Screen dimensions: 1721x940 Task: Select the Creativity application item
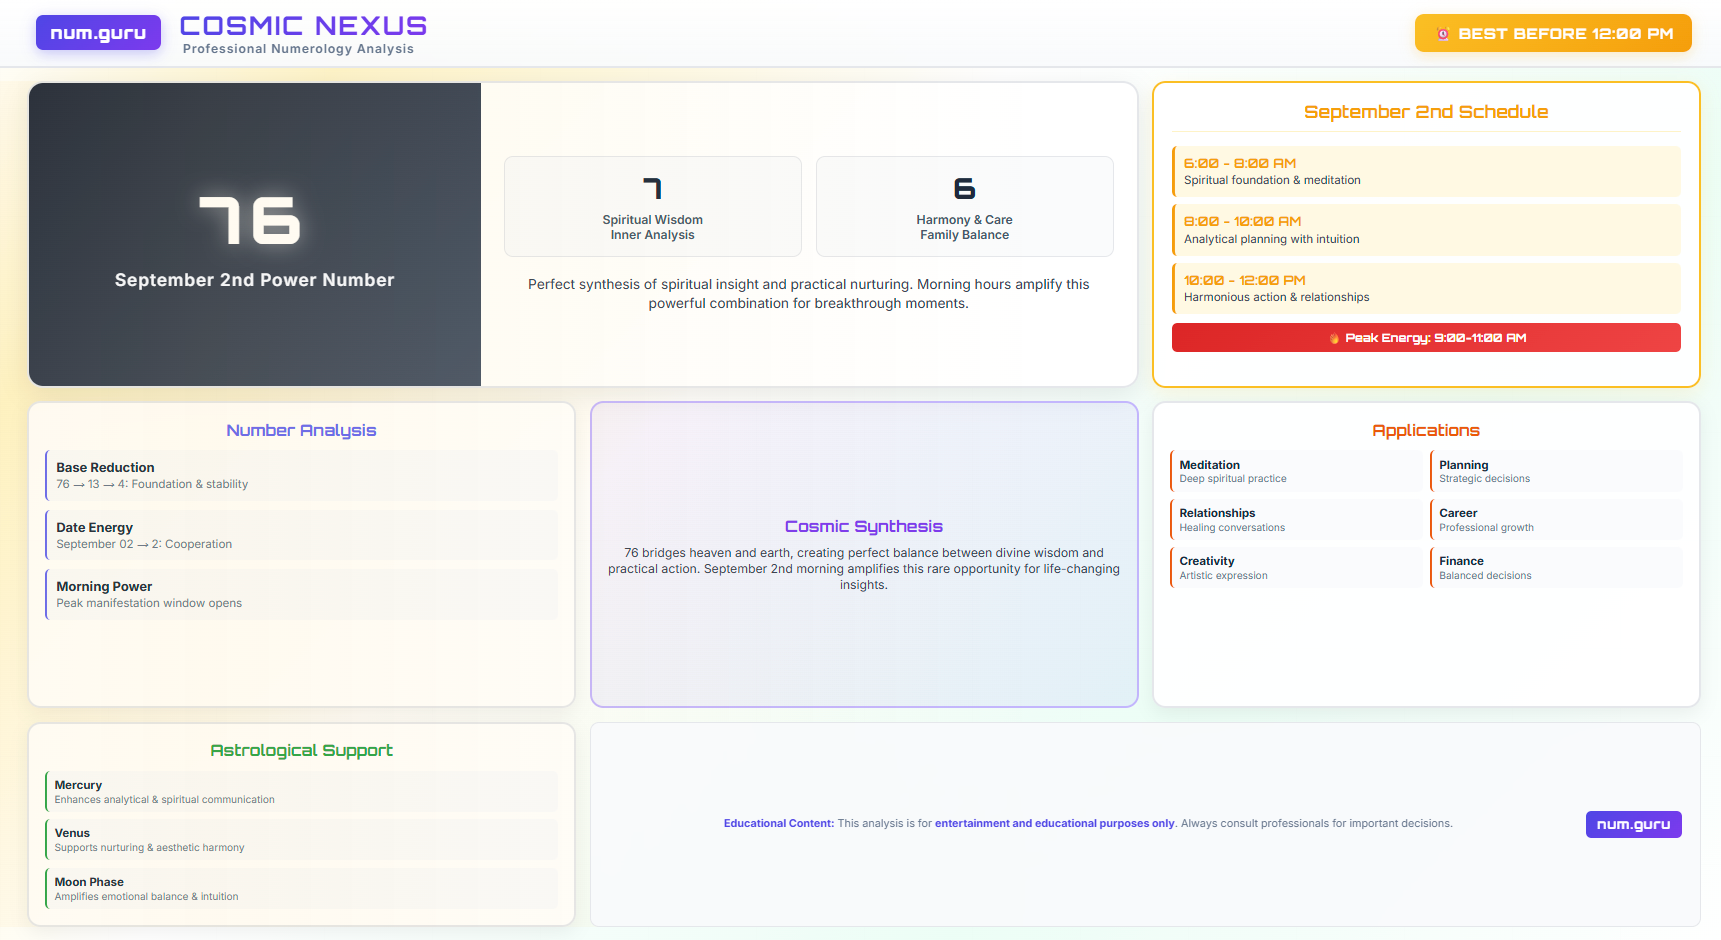tap(1297, 567)
